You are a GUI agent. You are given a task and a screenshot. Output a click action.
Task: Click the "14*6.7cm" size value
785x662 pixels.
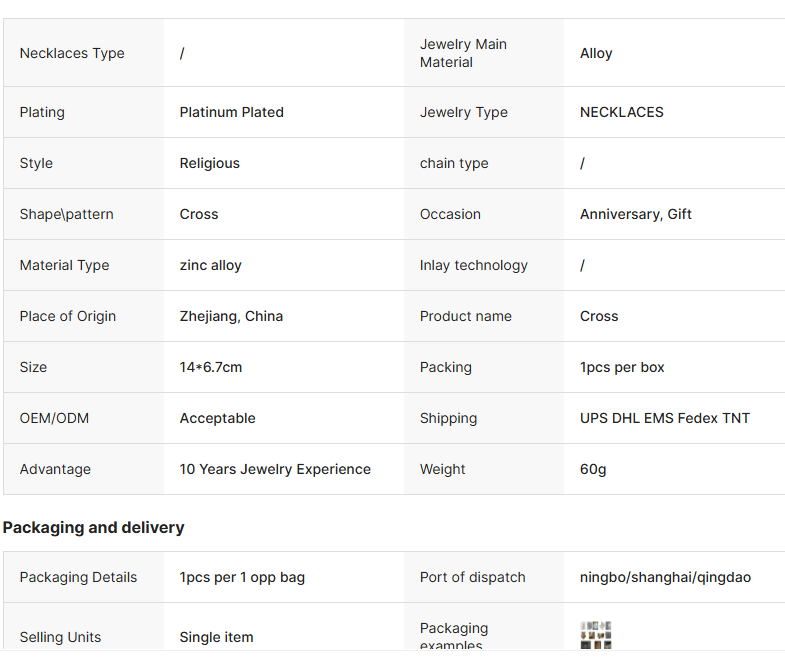[210, 367]
